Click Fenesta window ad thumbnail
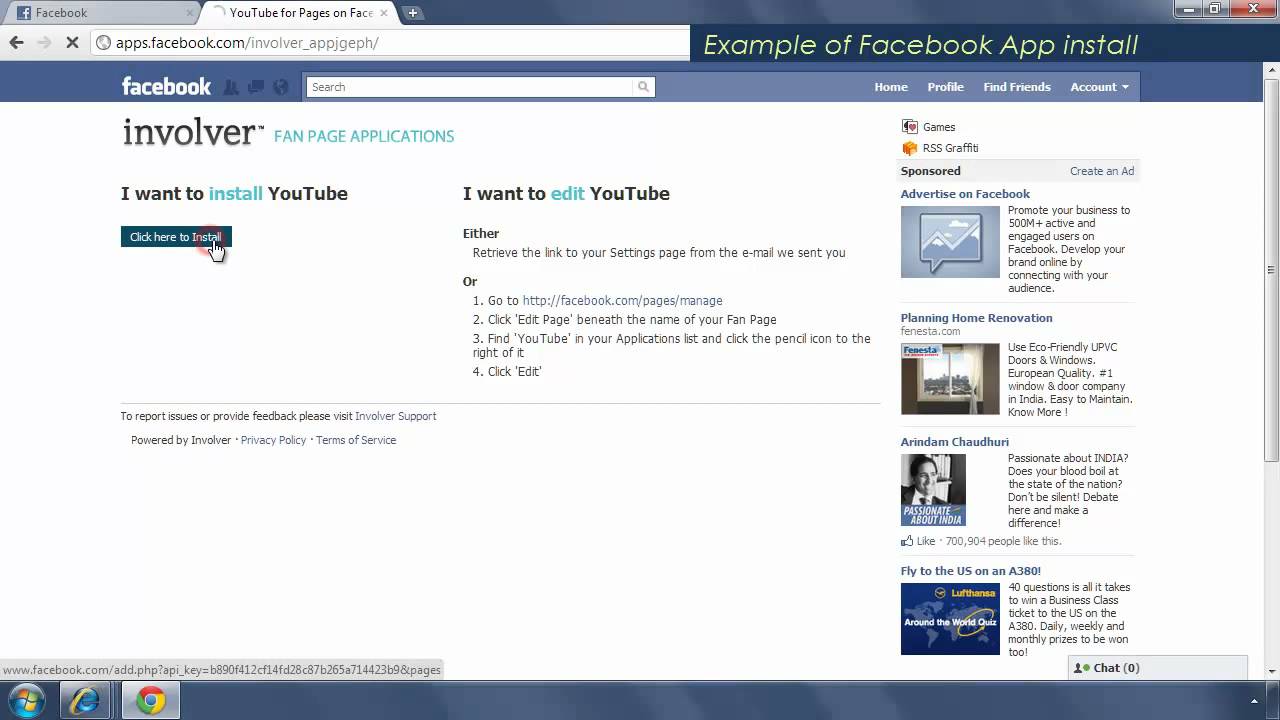 click(x=950, y=379)
